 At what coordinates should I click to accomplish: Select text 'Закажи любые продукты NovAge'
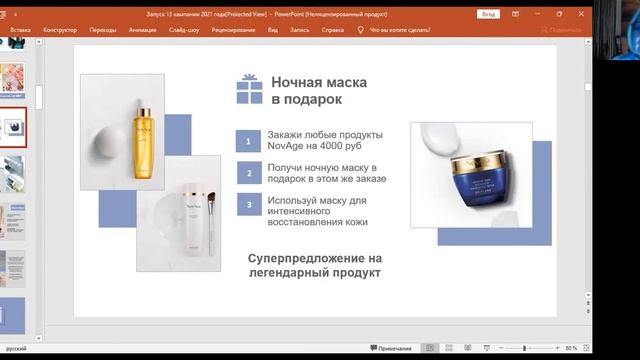click(325, 140)
